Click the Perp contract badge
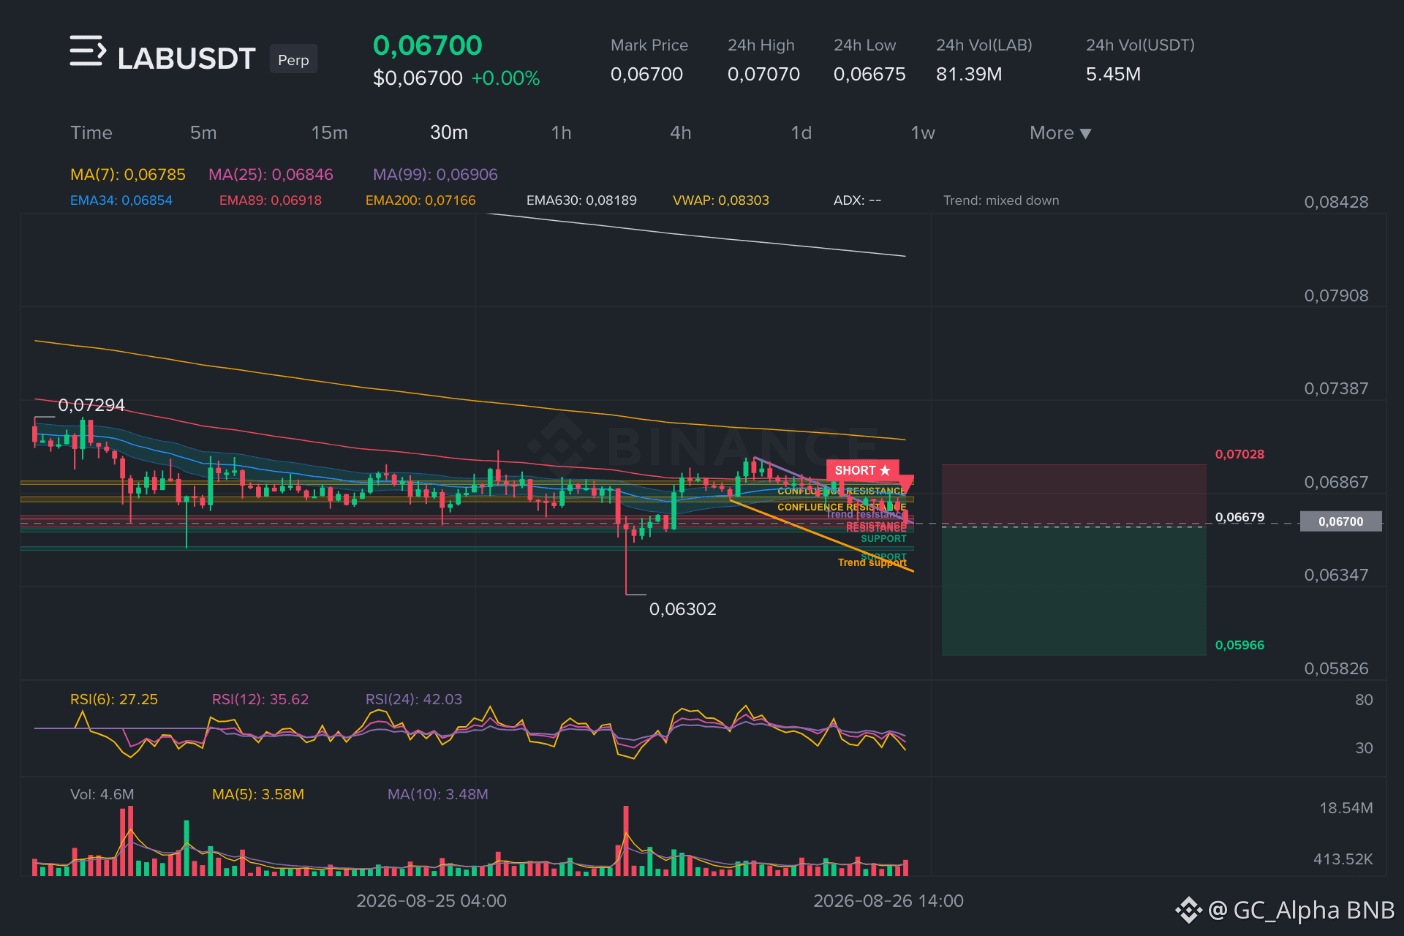 [x=293, y=60]
